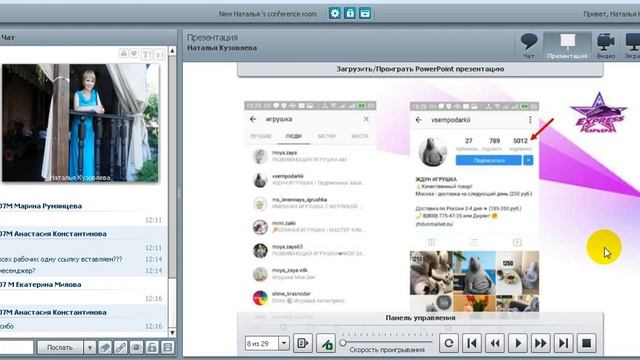Open conference room settings gear icon
Image resolution: width=640 pixels, height=360 pixels.
[335, 13]
